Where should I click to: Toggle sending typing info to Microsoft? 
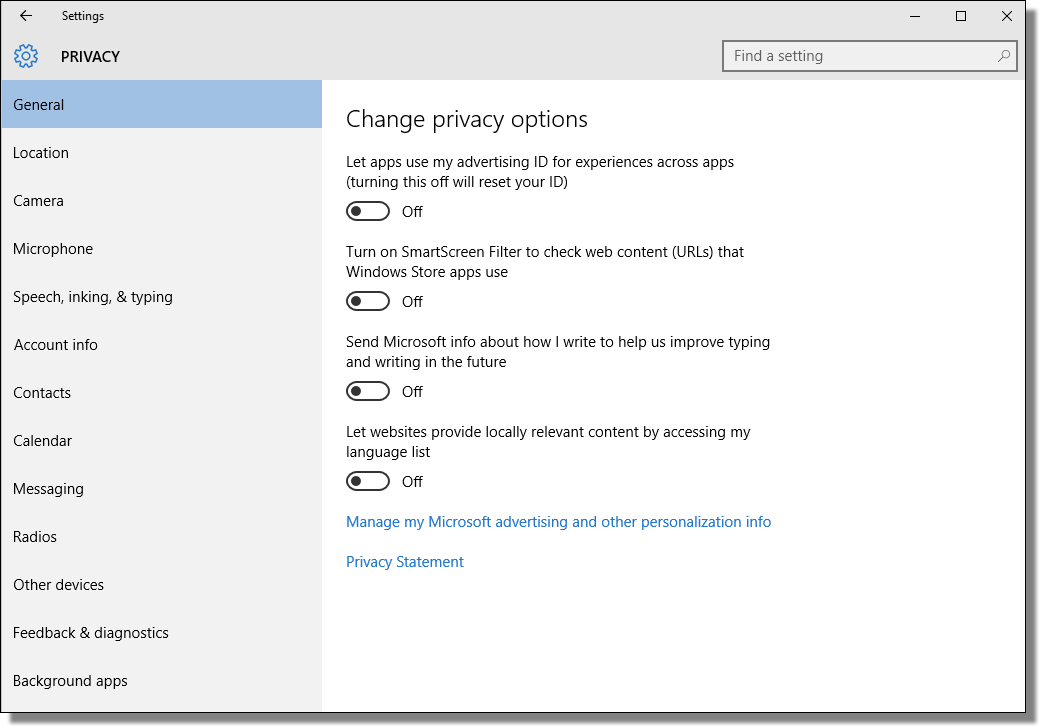368,391
